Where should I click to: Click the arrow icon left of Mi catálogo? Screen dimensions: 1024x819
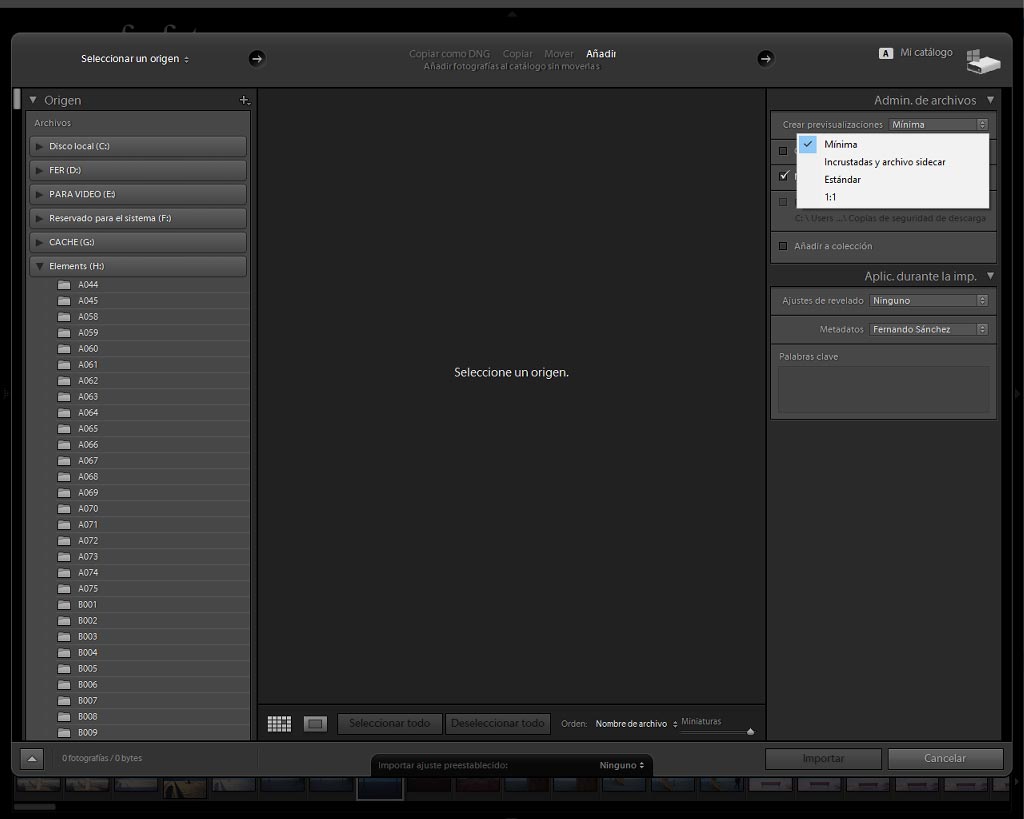click(765, 59)
